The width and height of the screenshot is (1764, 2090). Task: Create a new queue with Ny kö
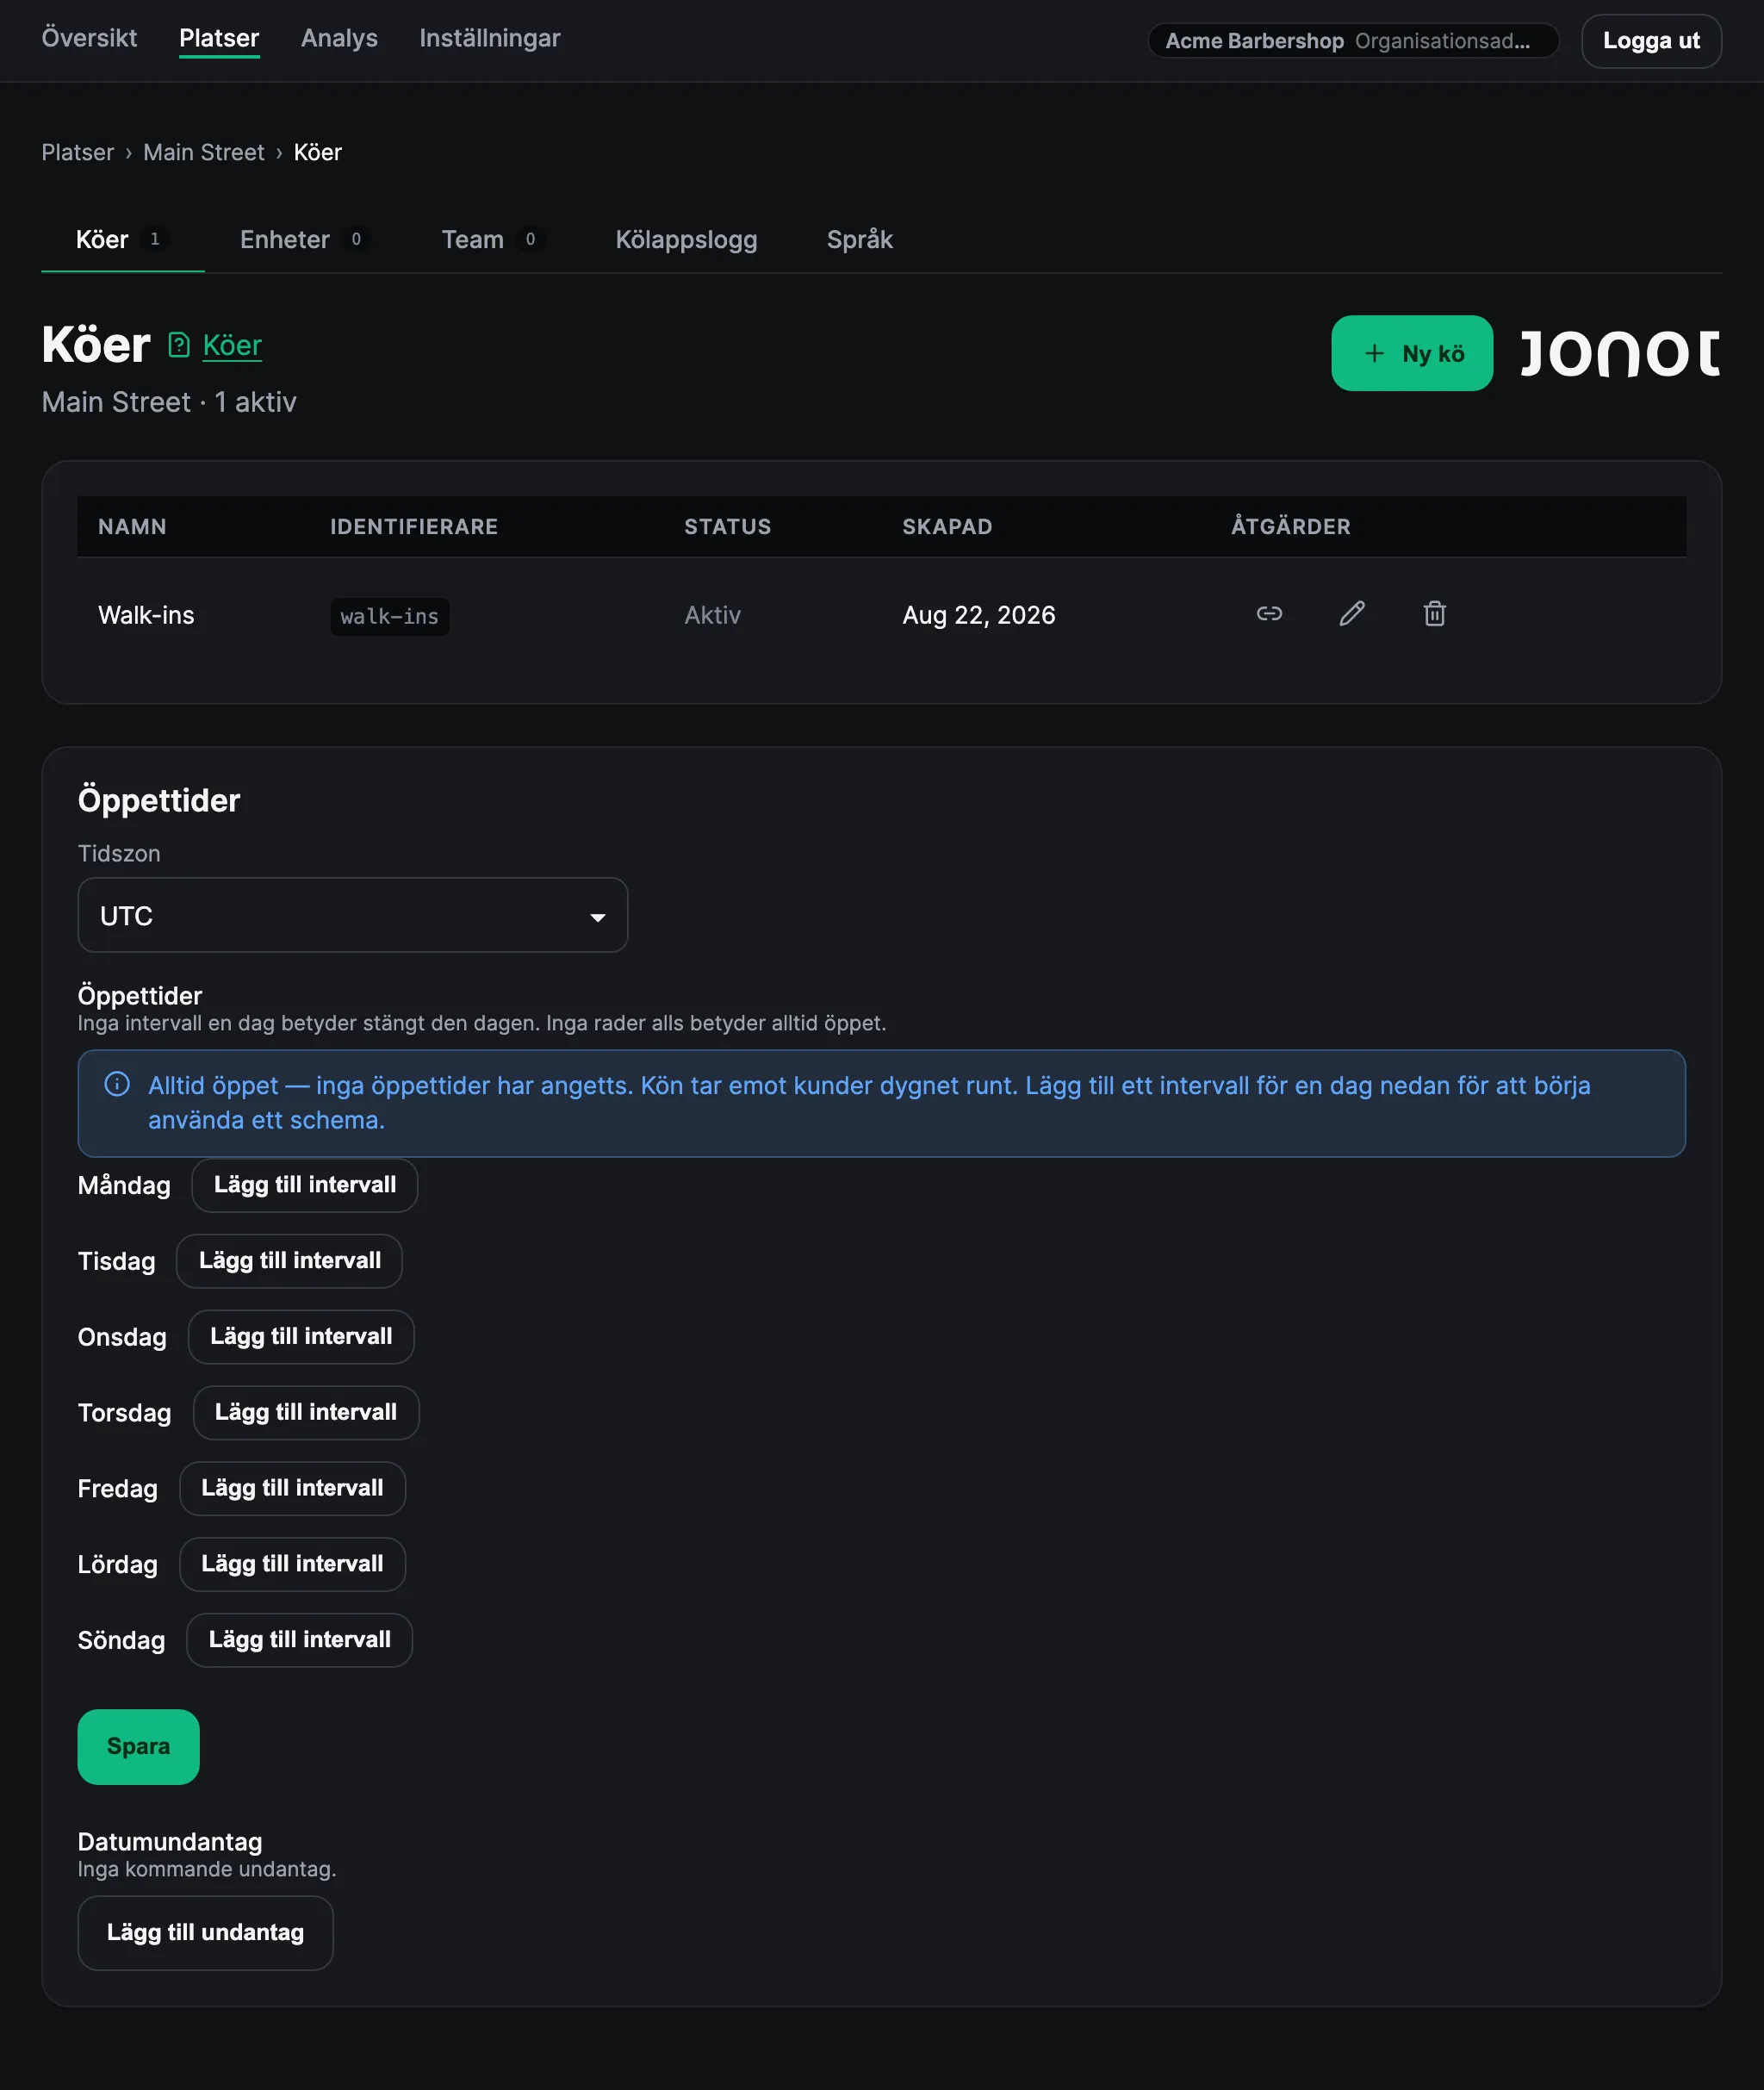1412,354
